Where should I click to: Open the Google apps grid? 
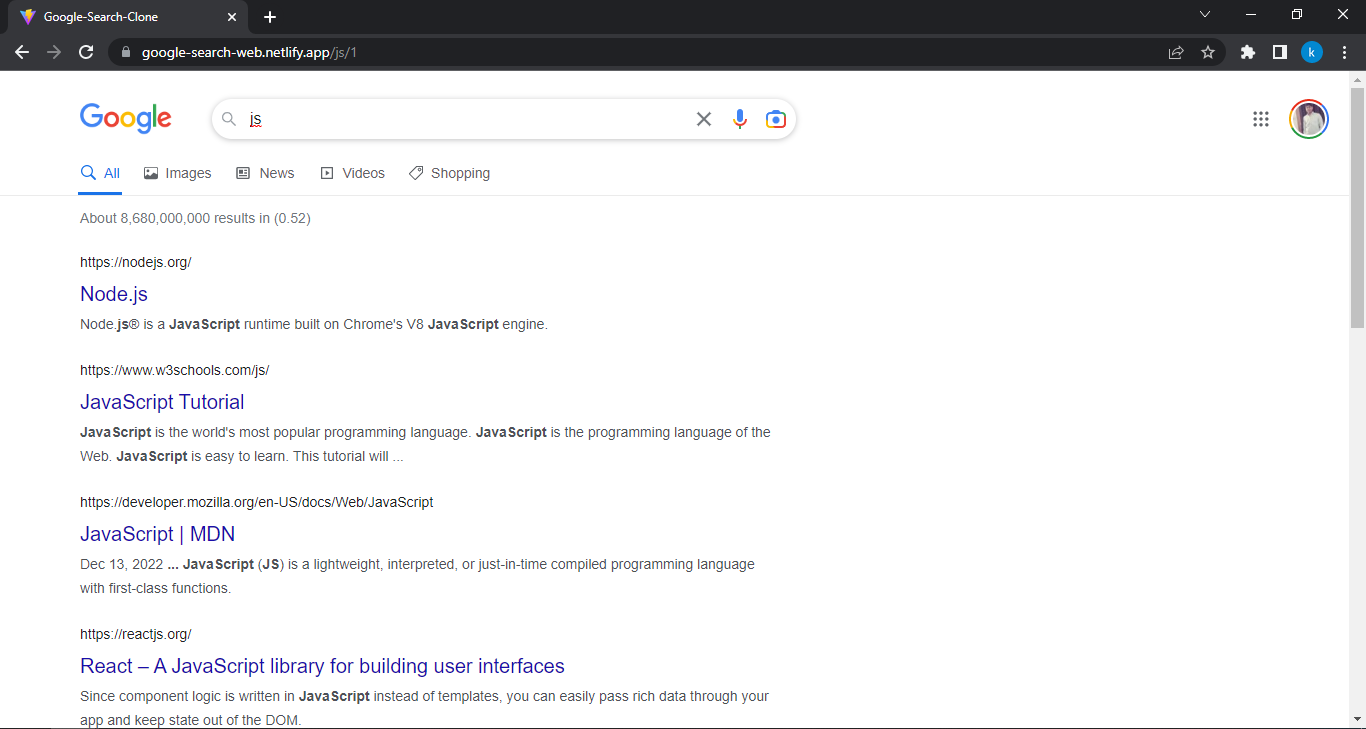[x=1260, y=118]
